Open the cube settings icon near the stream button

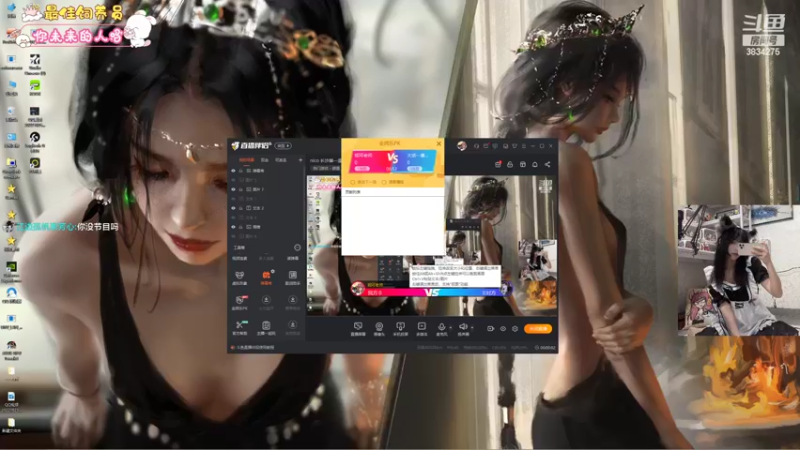tap(515, 329)
